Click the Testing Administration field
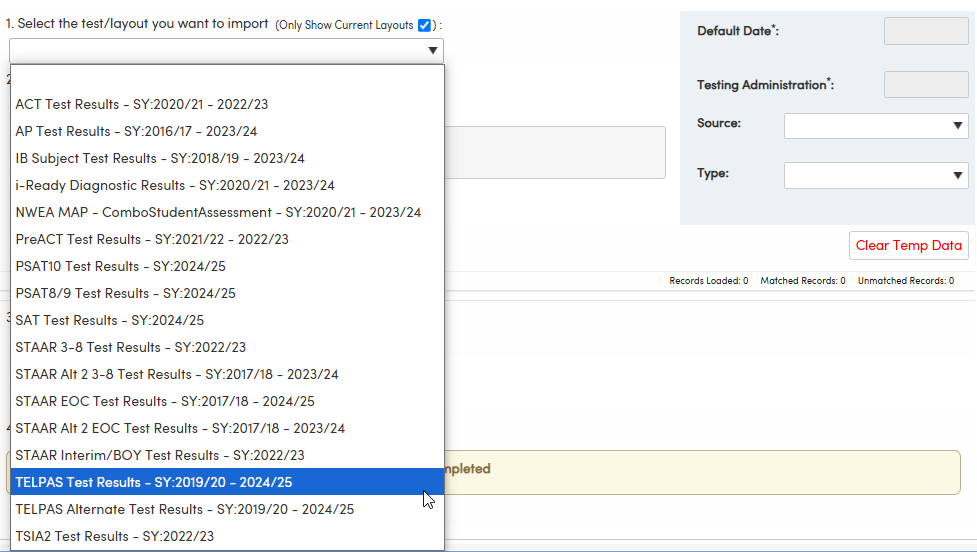 pyautogui.click(x=926, y=84)
